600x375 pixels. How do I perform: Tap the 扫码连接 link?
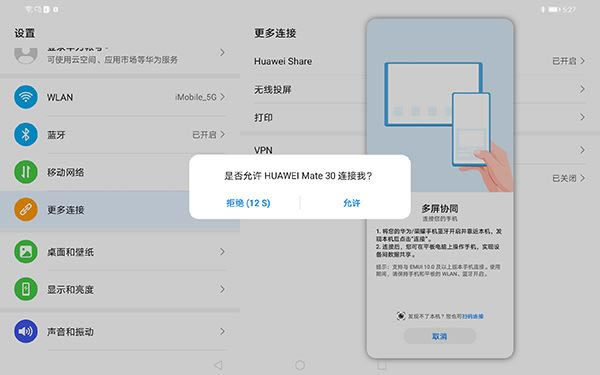pyautogui.click(x=473, y=316)
